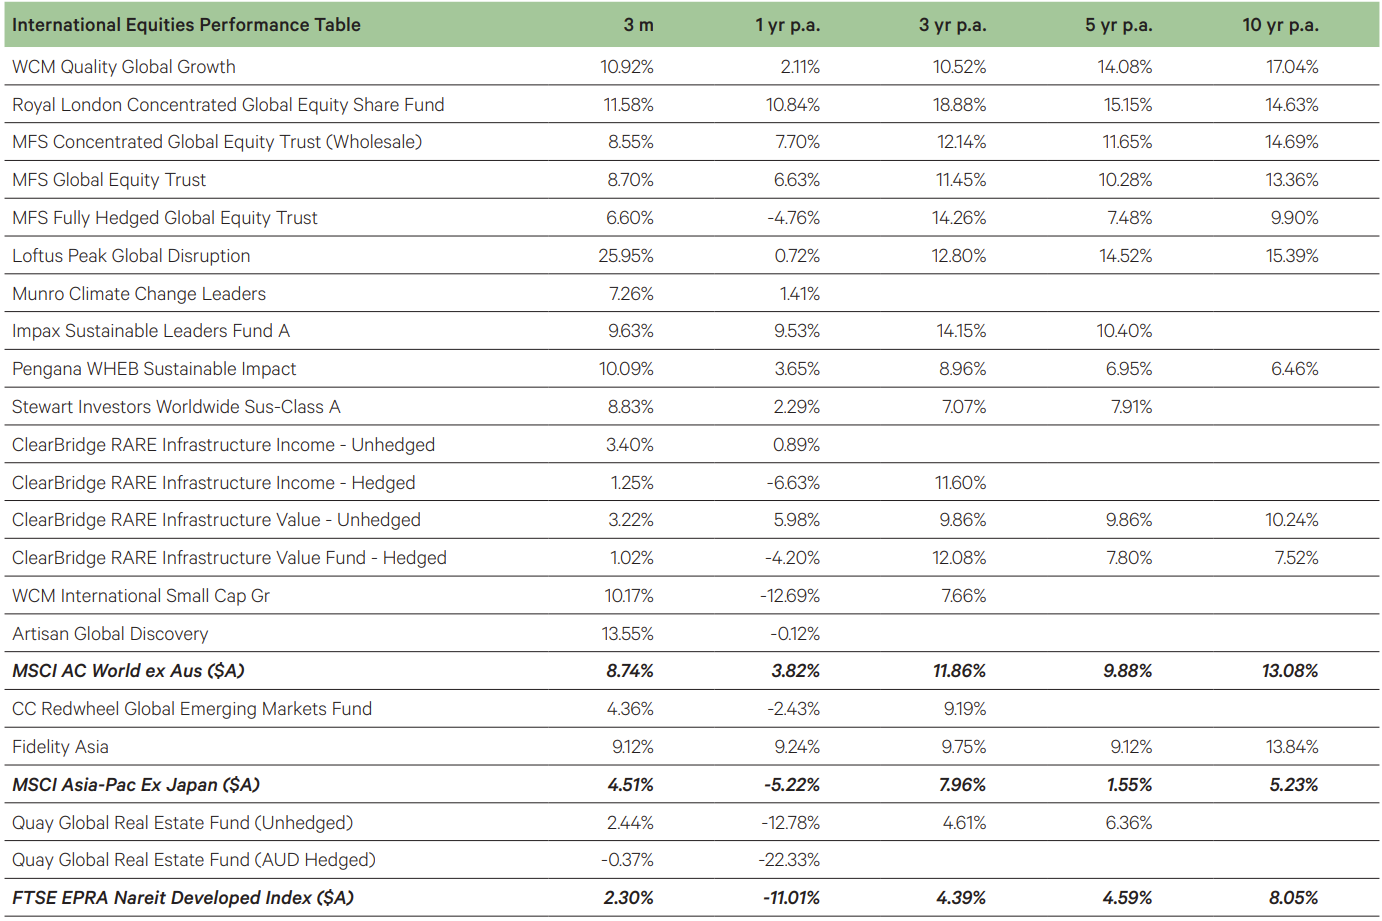
Task: Select the -4.76% value for MFS Fully Hedged
Action: coord(794,218)
